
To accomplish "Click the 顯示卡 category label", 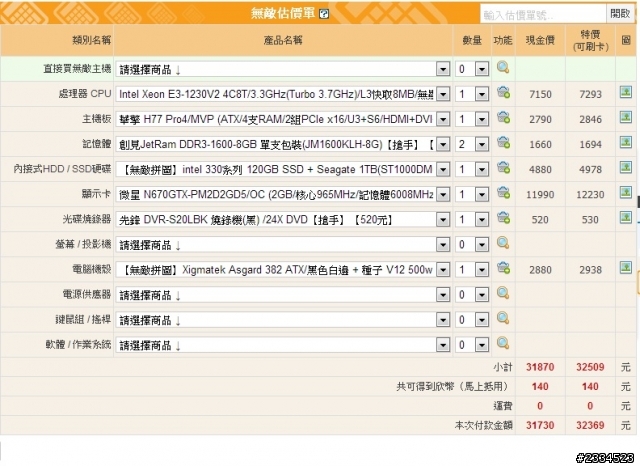I will tap(96, 194).
